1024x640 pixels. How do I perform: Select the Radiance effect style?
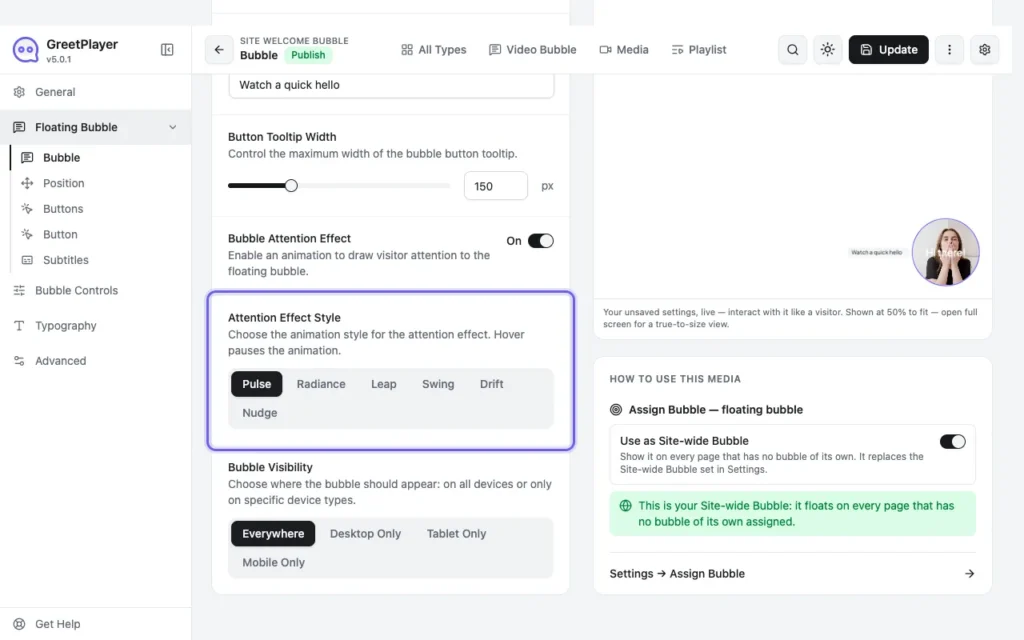tap(321, 384)
